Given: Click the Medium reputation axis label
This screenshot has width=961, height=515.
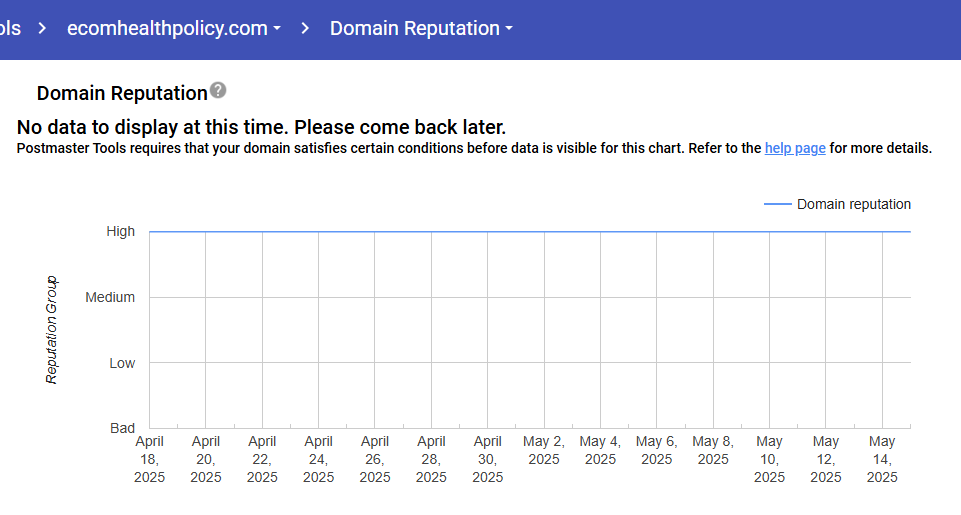Looking at the screenshot, I should coord(110,297).
